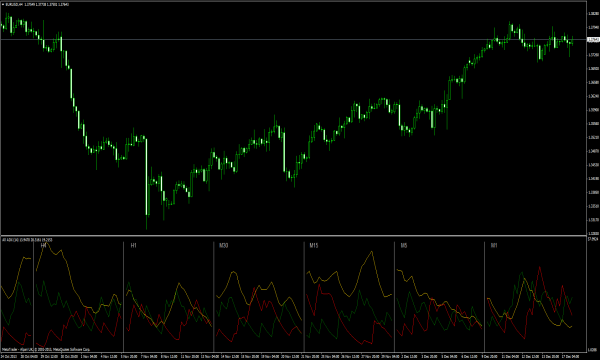This screenshot has height=360, width=600.
Task: Select the H1 timeframe label in ADX window
Action: tap(134, 245)
